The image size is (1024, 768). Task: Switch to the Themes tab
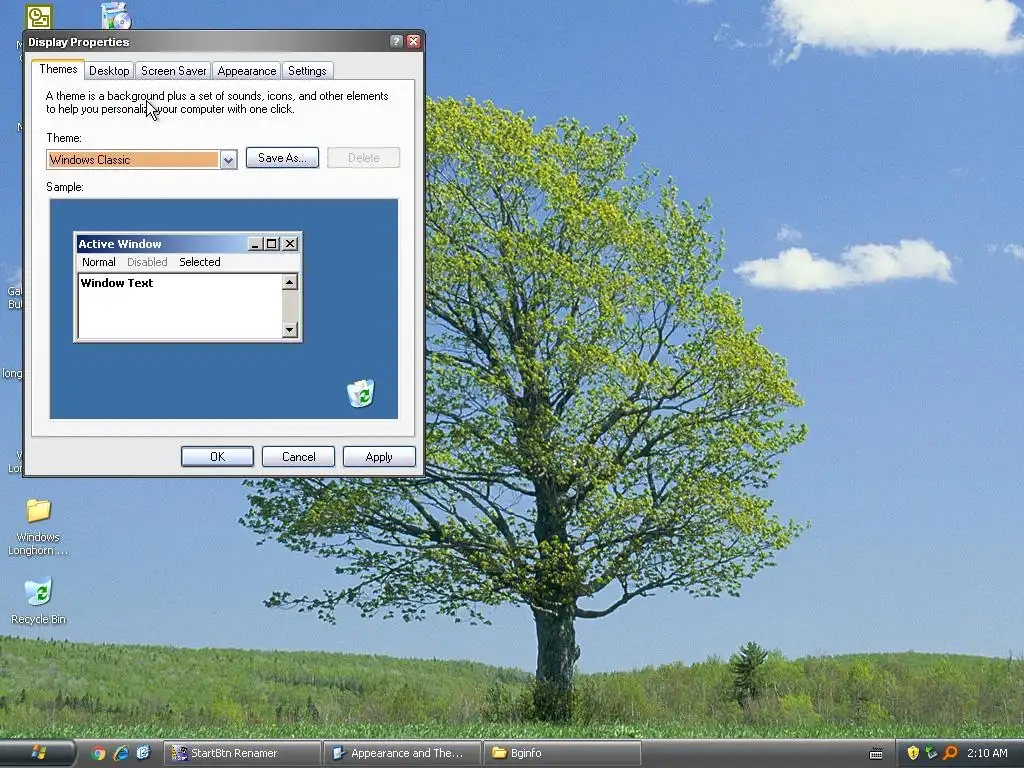(x=57, y=69)
